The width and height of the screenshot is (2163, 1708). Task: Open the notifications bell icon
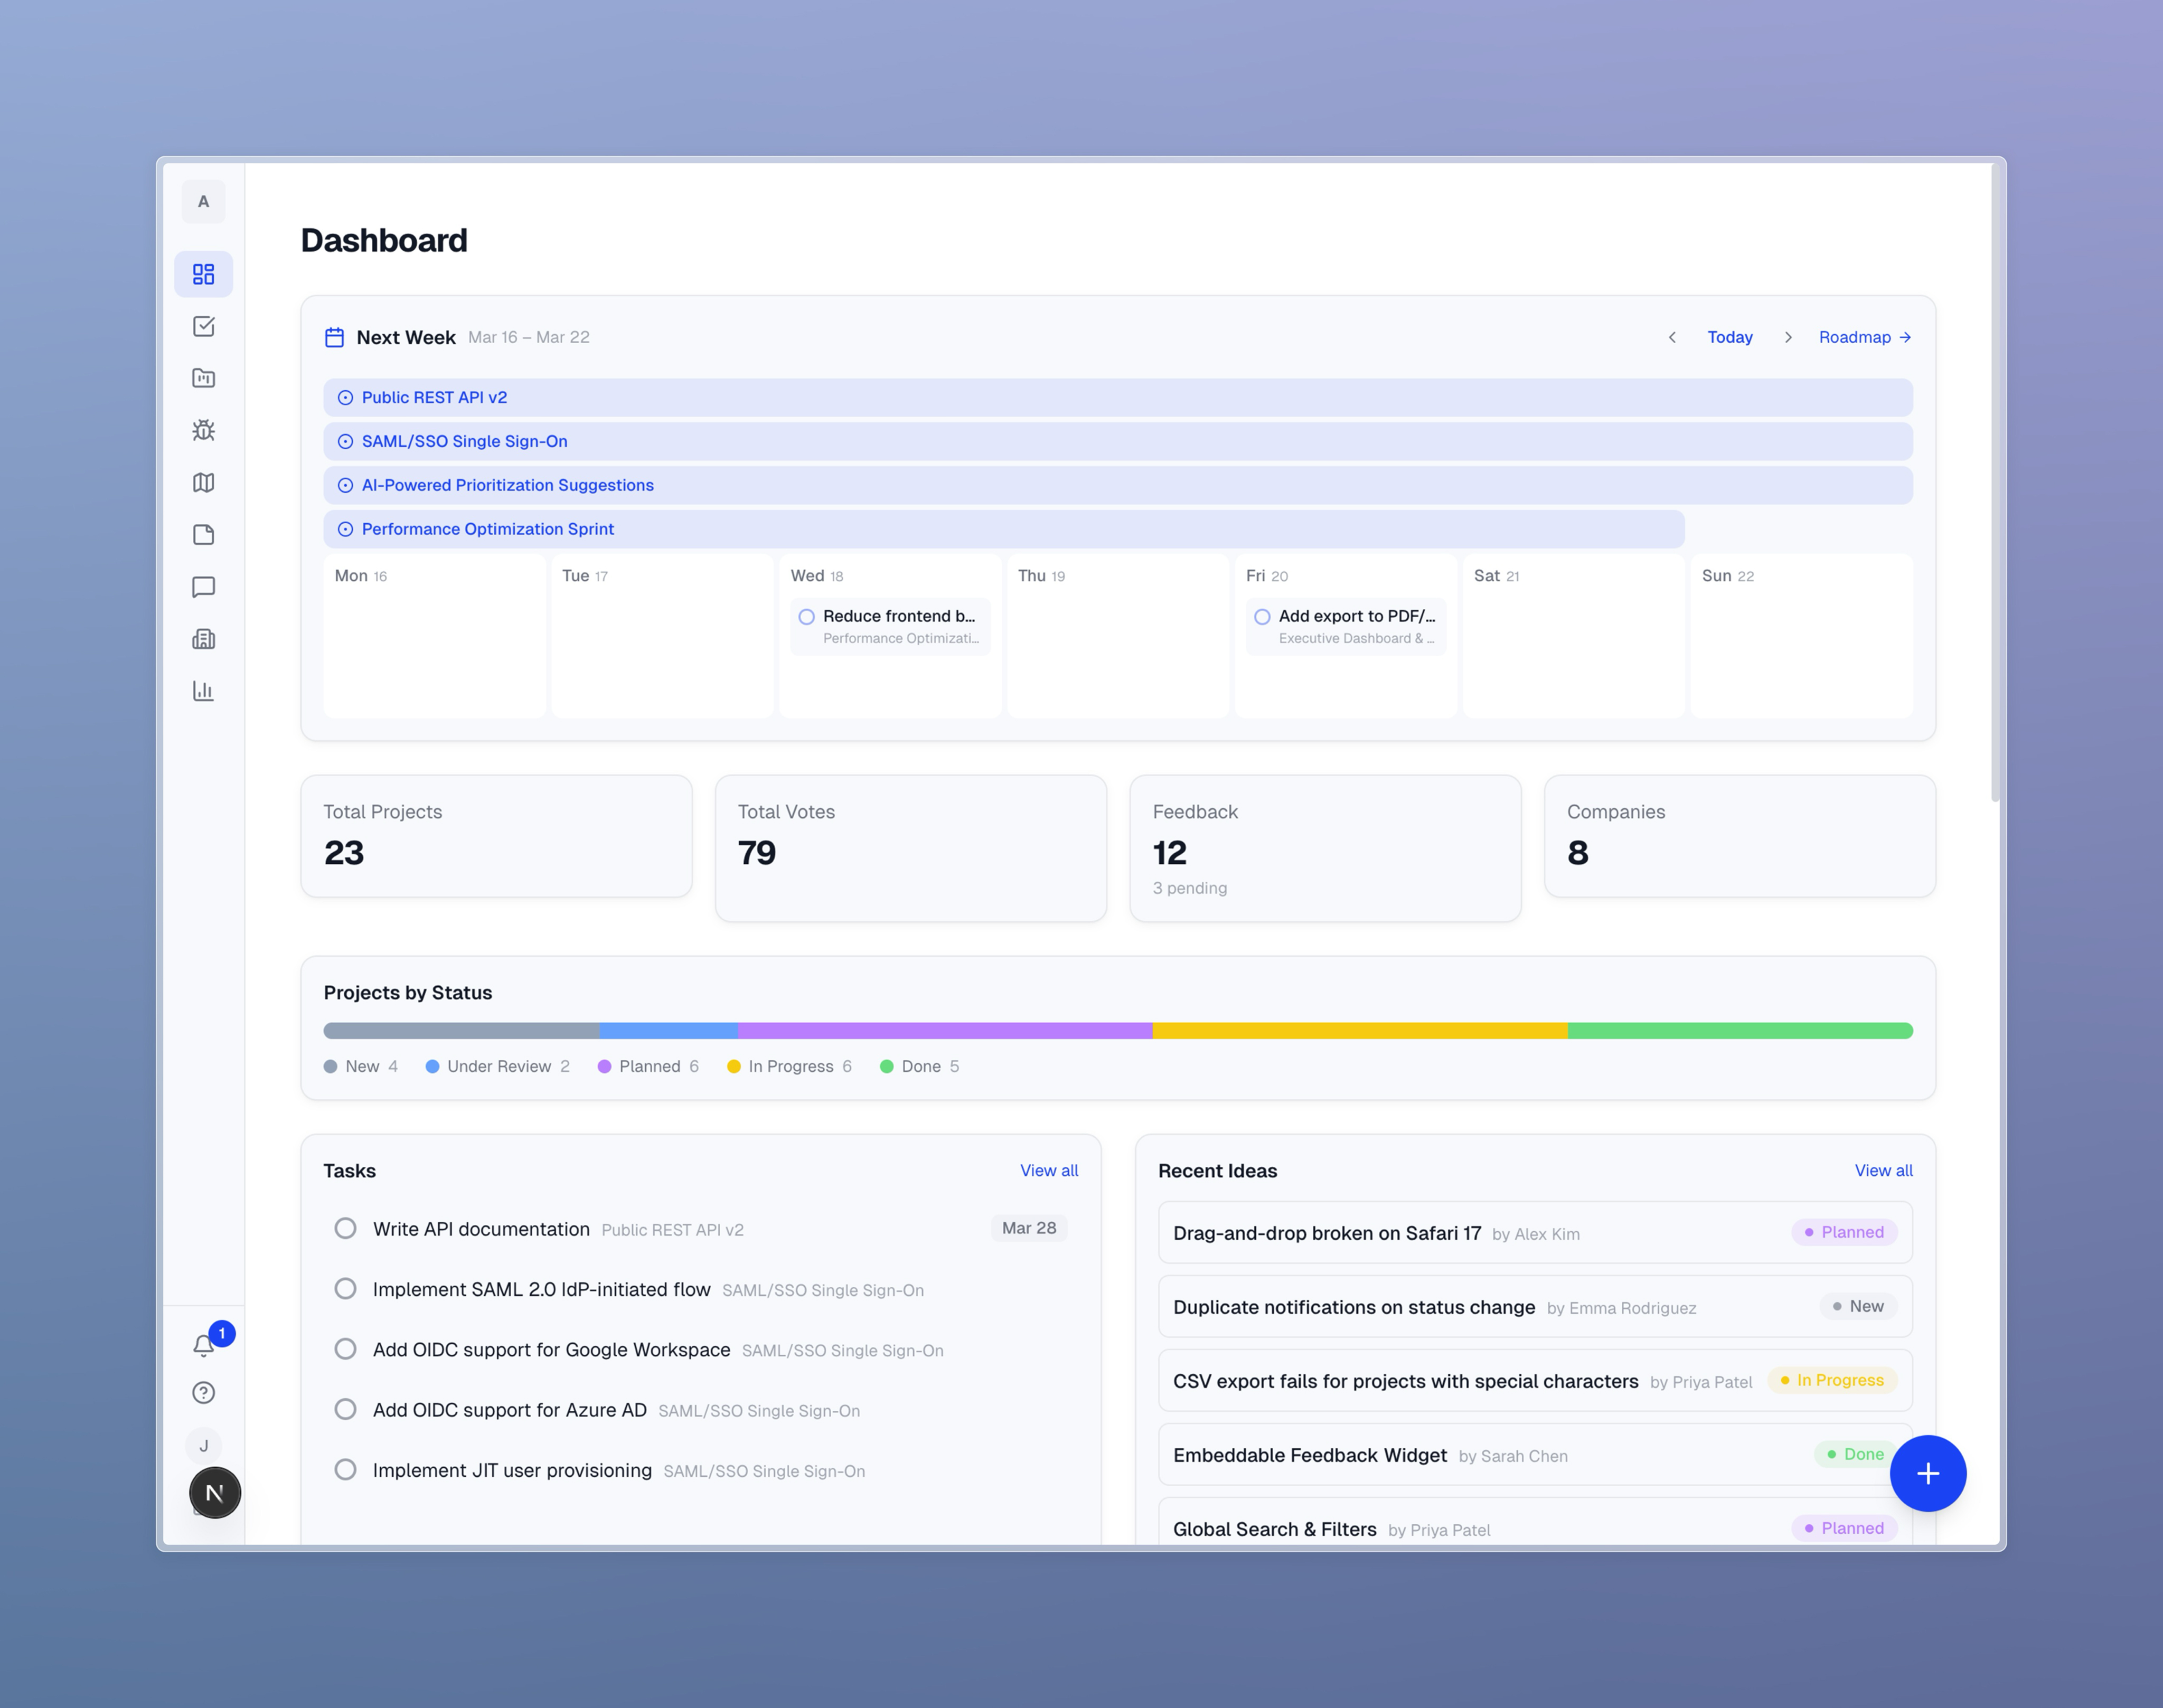[203, 1345]
